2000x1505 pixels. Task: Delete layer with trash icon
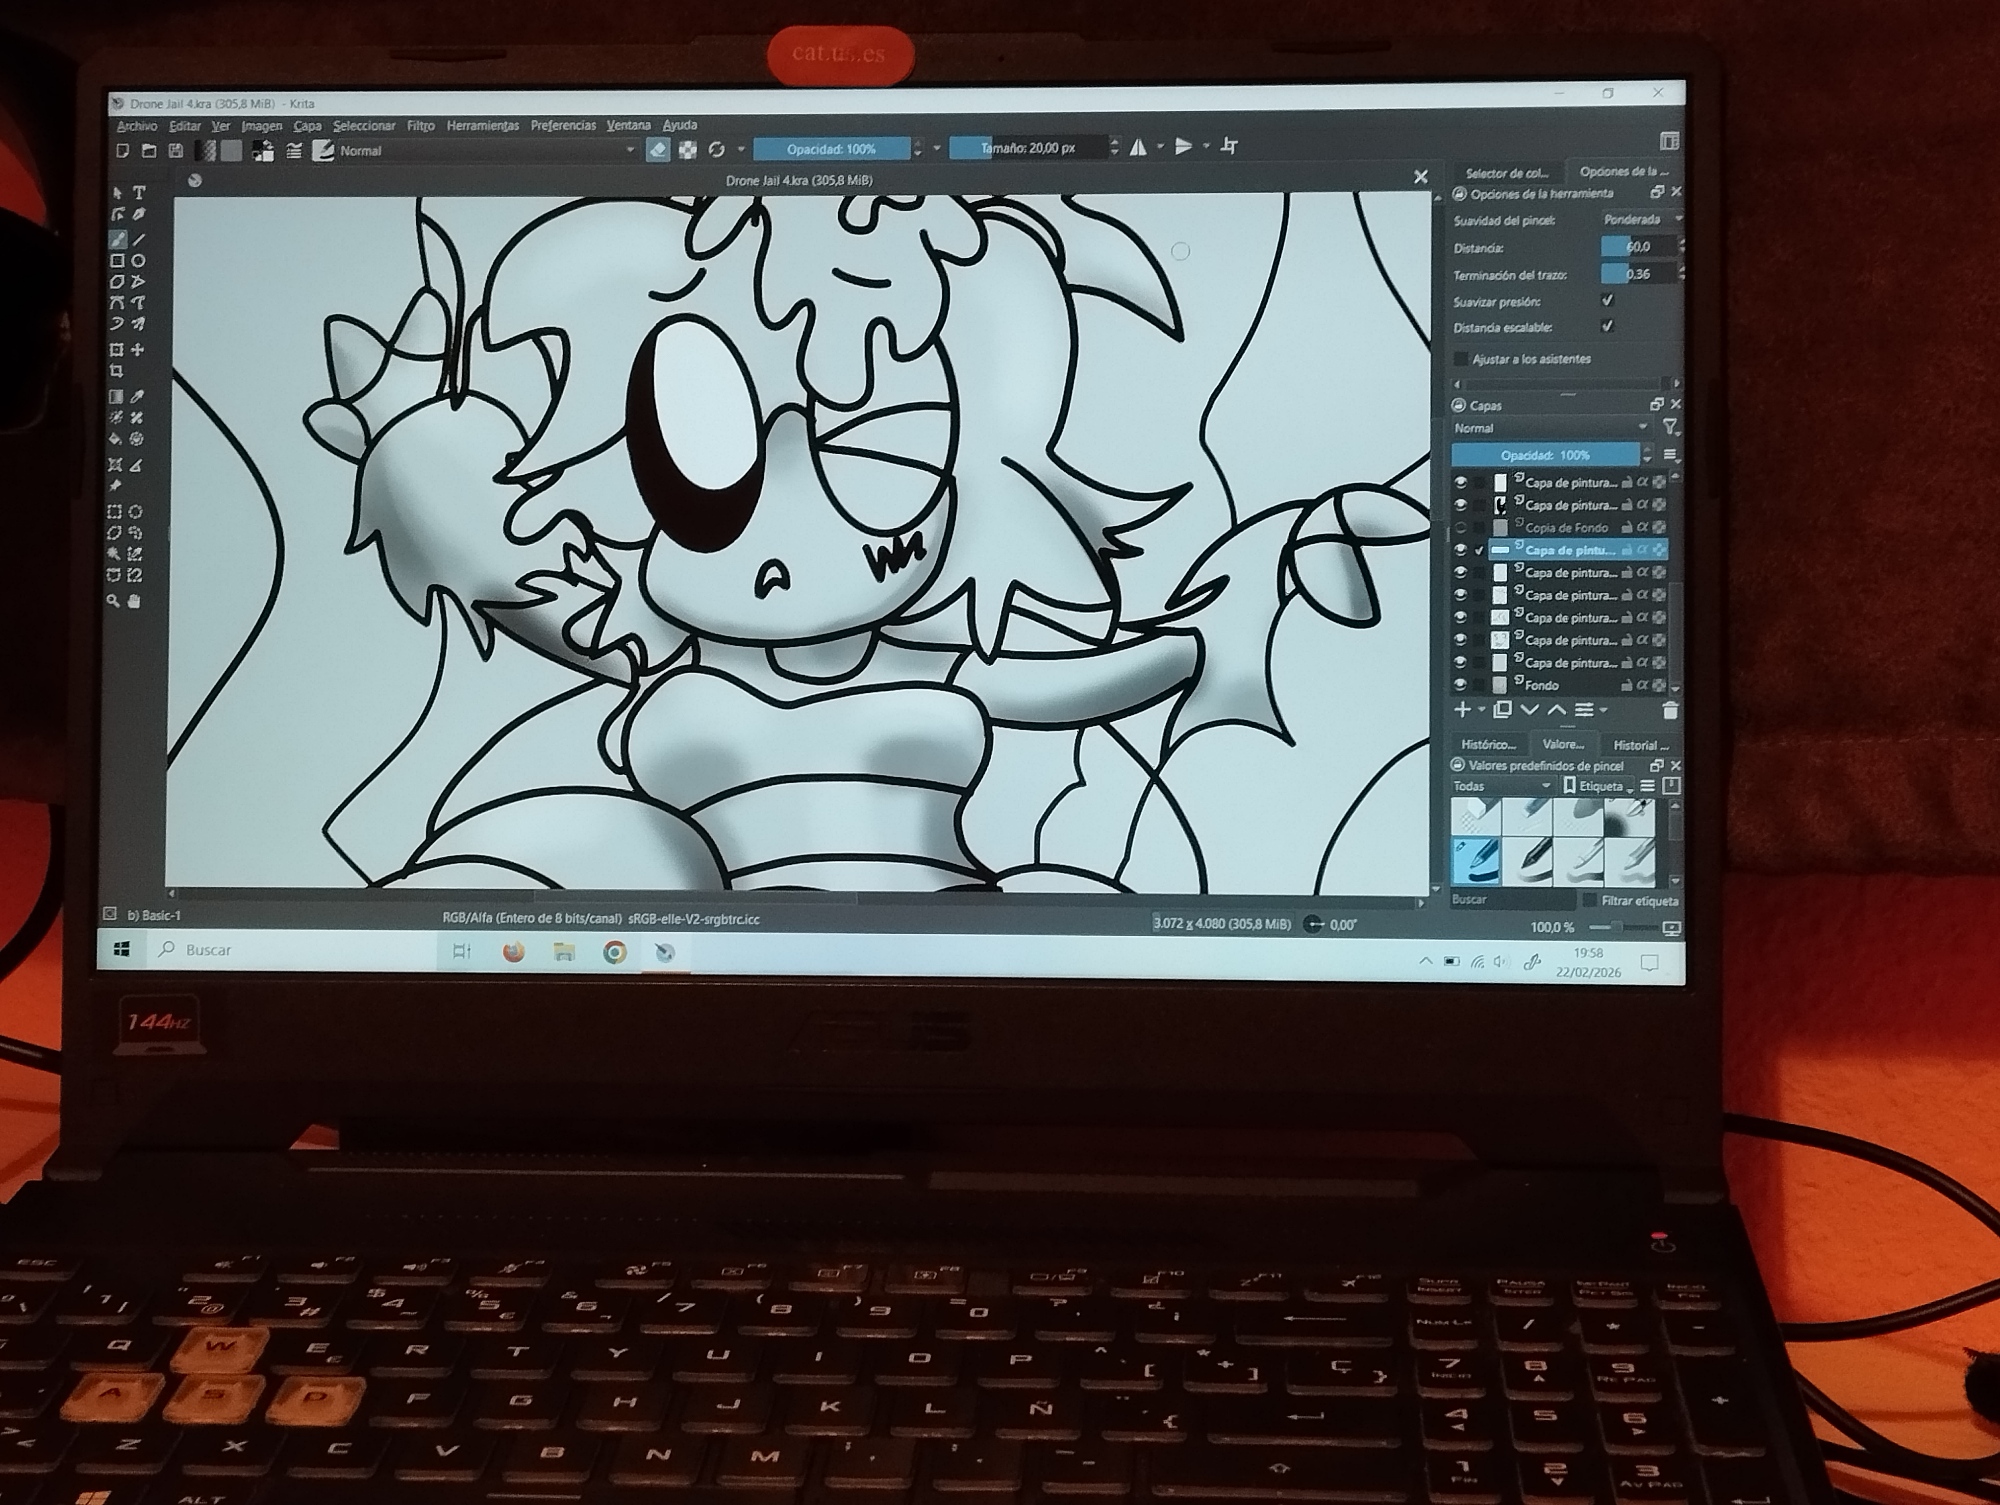point(1669,710)
